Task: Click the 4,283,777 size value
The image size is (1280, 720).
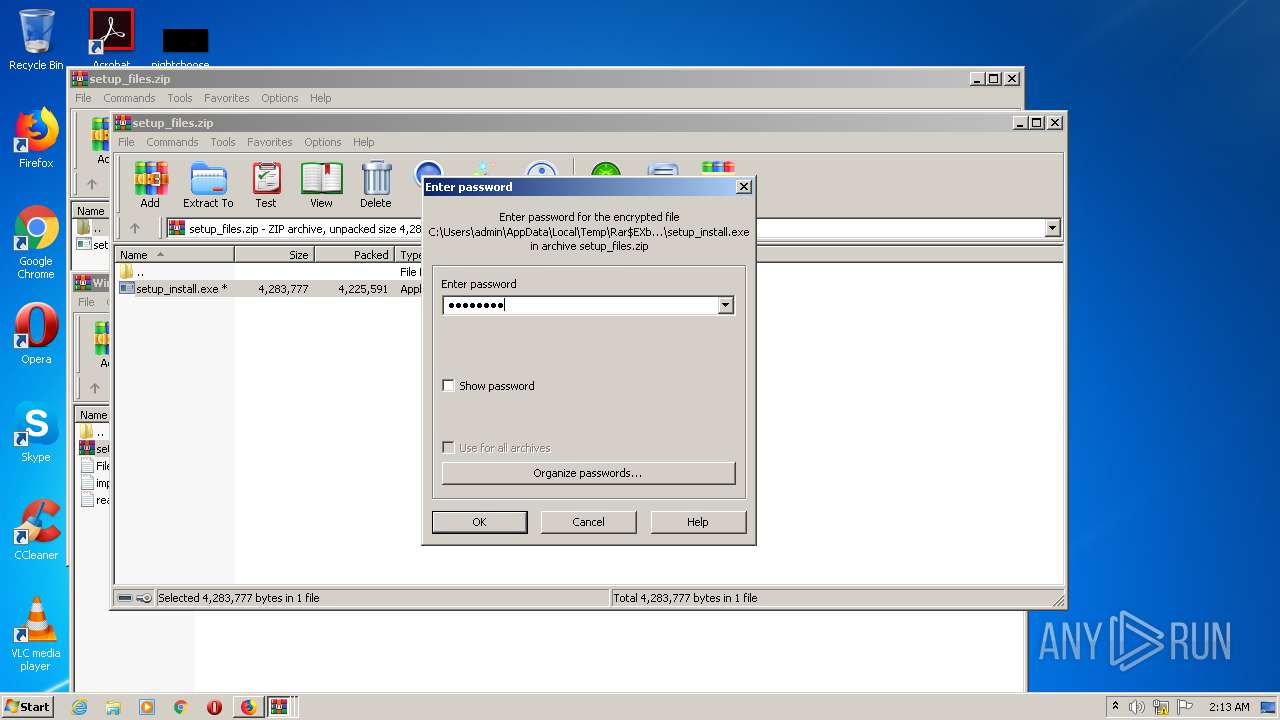Action: pos(283,289)
